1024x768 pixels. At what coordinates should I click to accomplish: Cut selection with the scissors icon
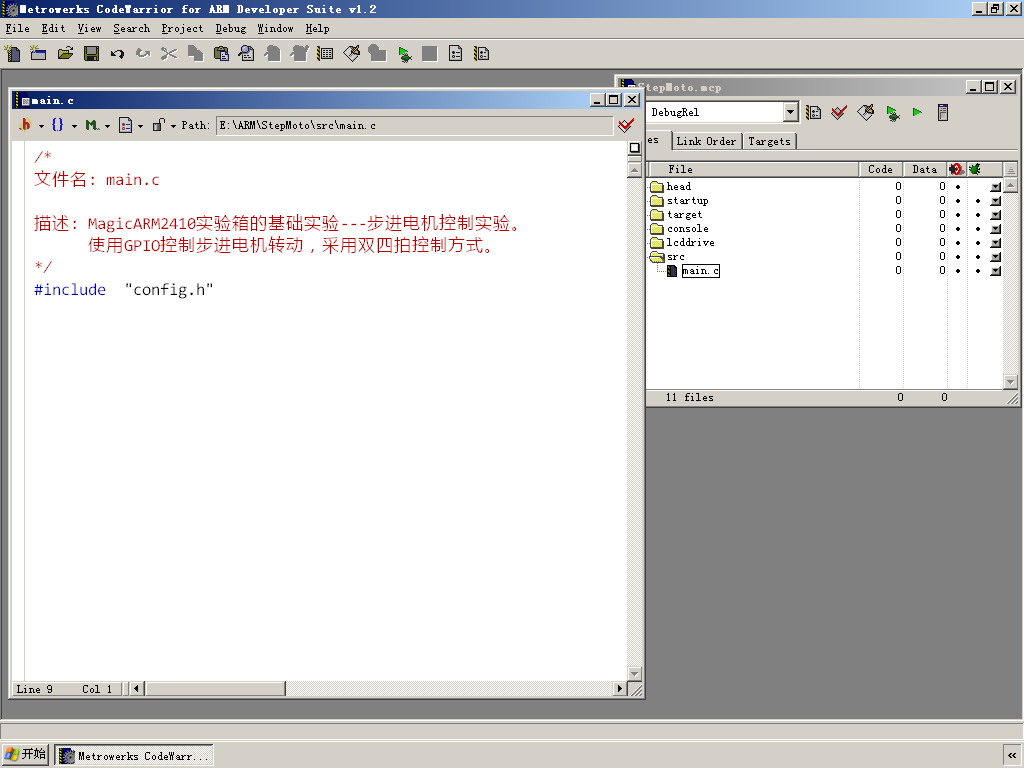[x=168, y=54]
